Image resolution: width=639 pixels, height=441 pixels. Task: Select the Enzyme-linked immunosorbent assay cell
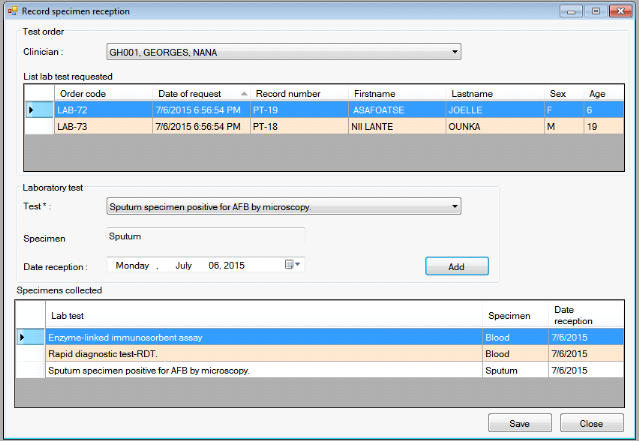(x=264, y=337)
